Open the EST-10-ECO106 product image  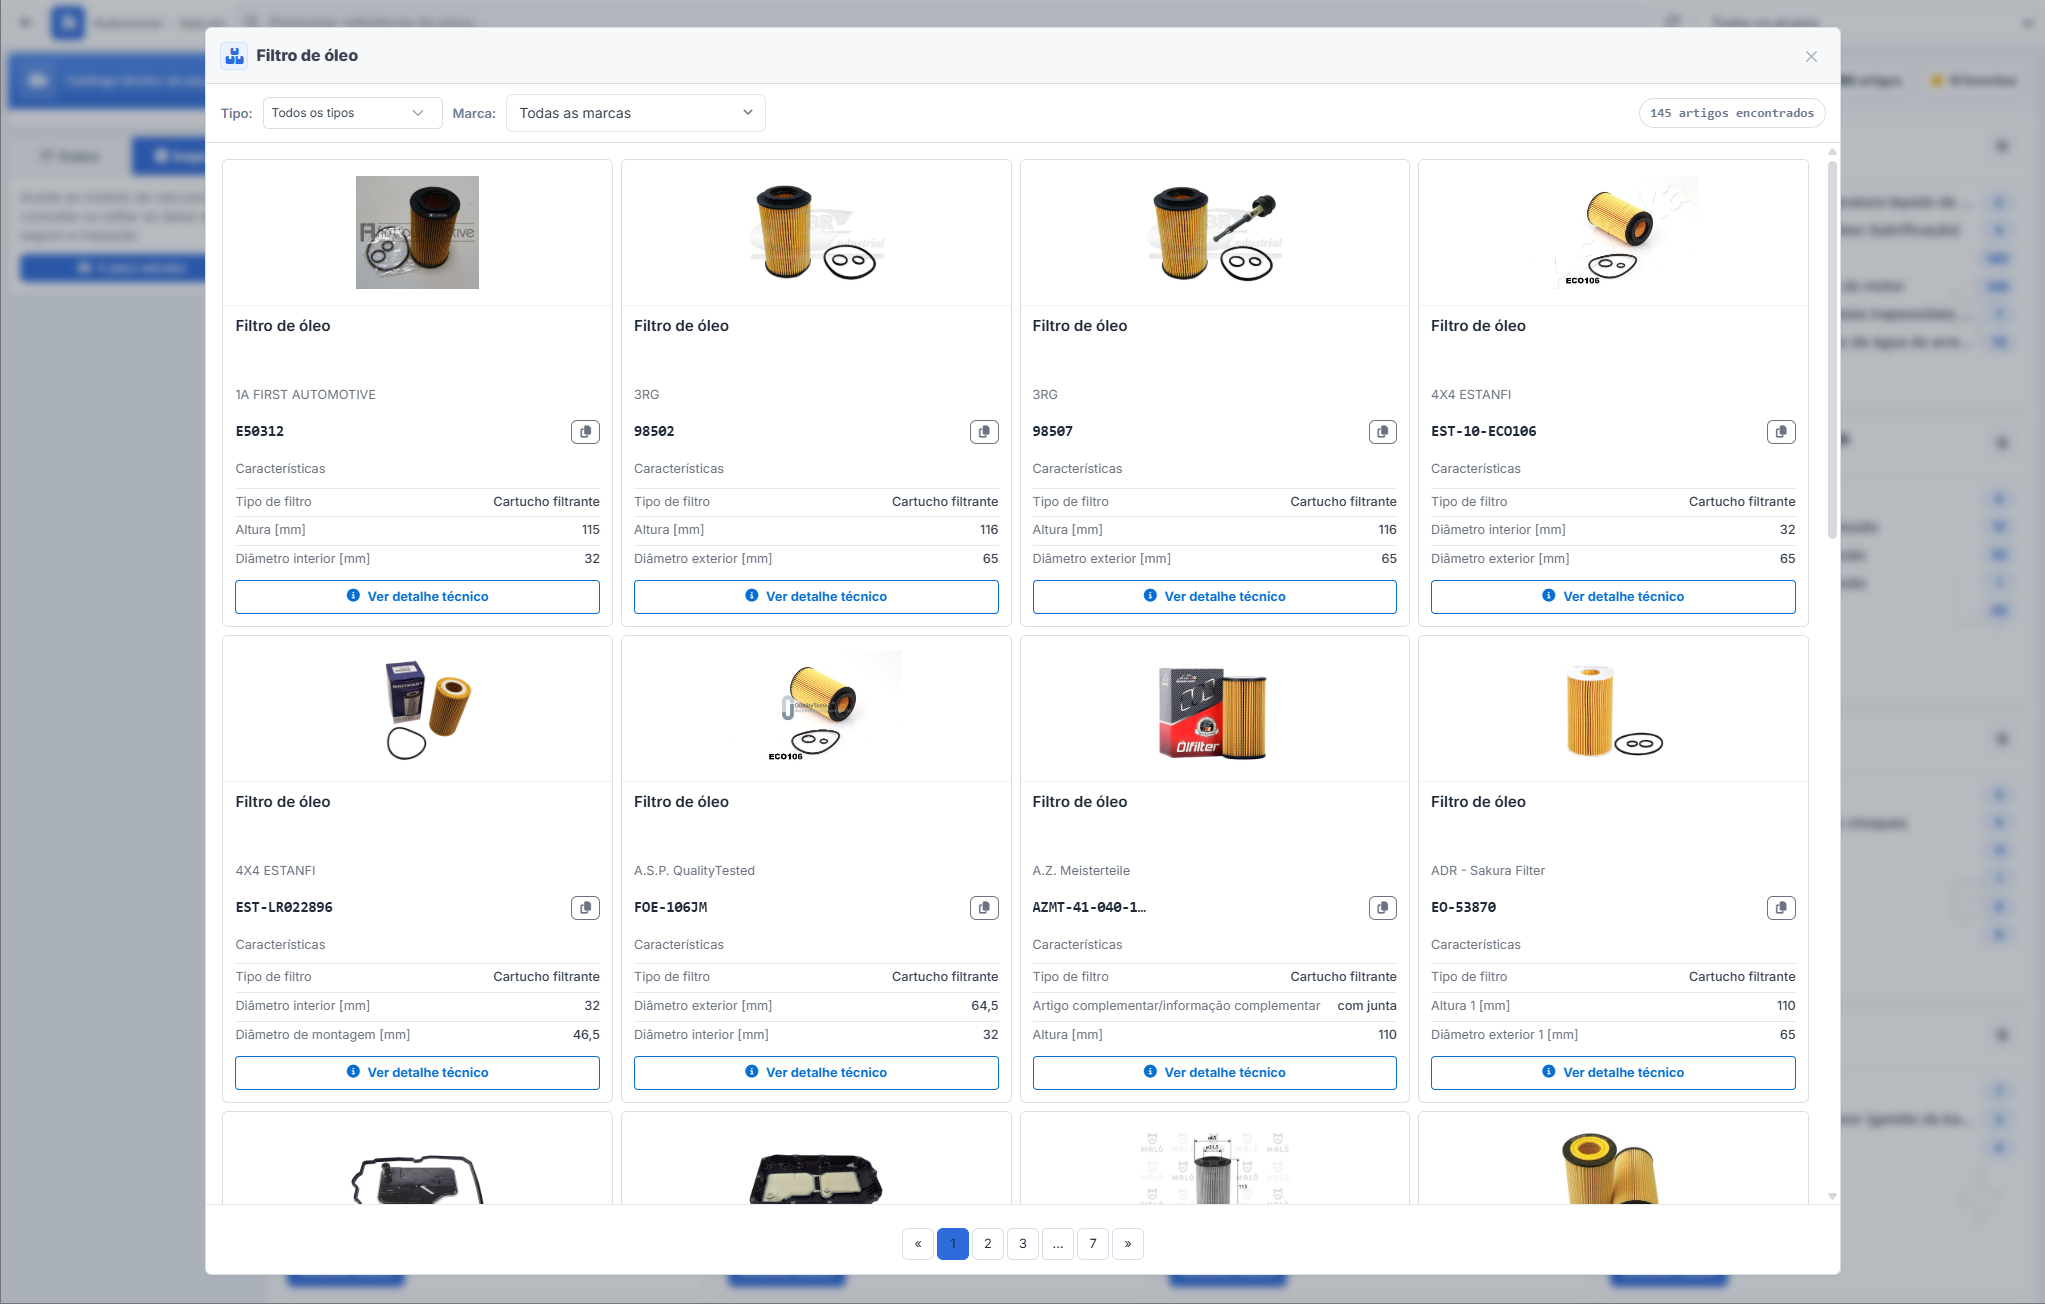coord(1627,232)
